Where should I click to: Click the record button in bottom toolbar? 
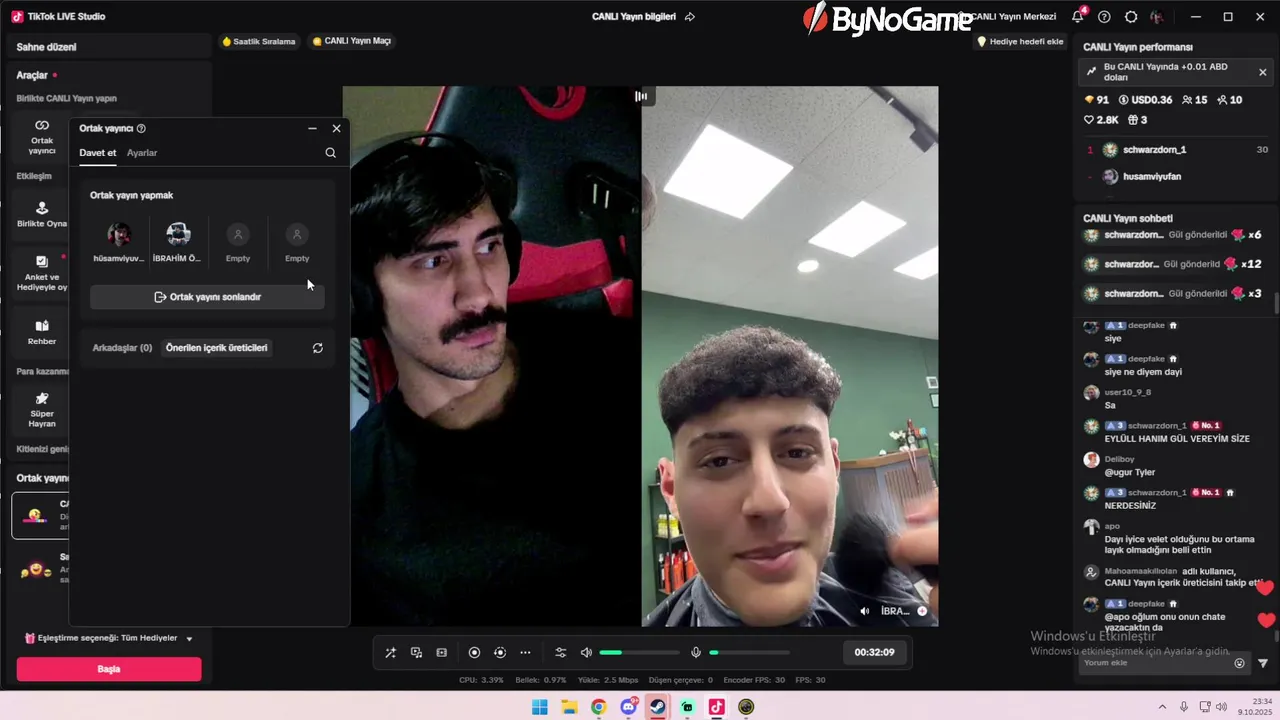tap(474, 653)
